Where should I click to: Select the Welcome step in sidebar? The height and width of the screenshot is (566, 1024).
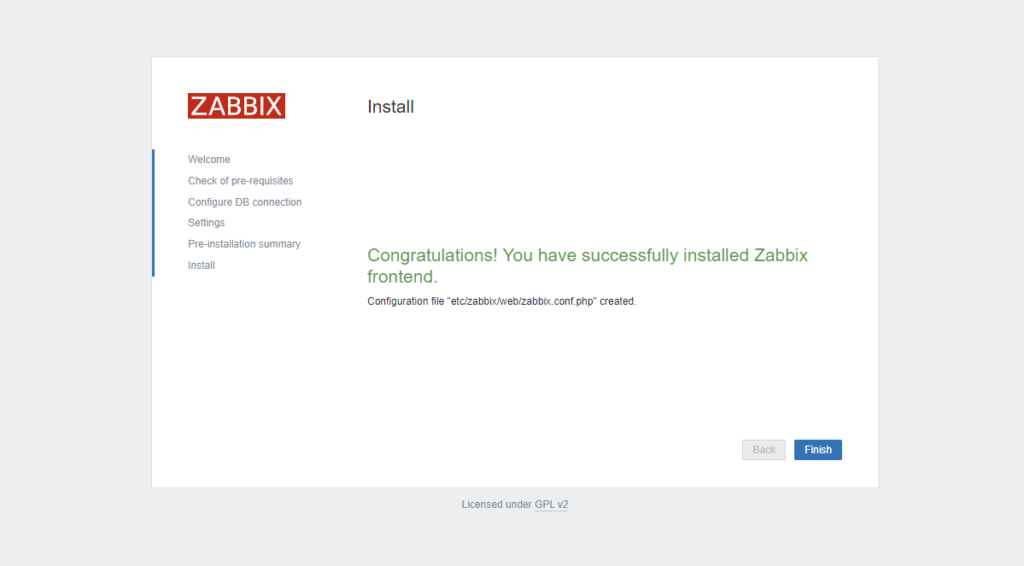pyautogui.click(x=209, y=160)
